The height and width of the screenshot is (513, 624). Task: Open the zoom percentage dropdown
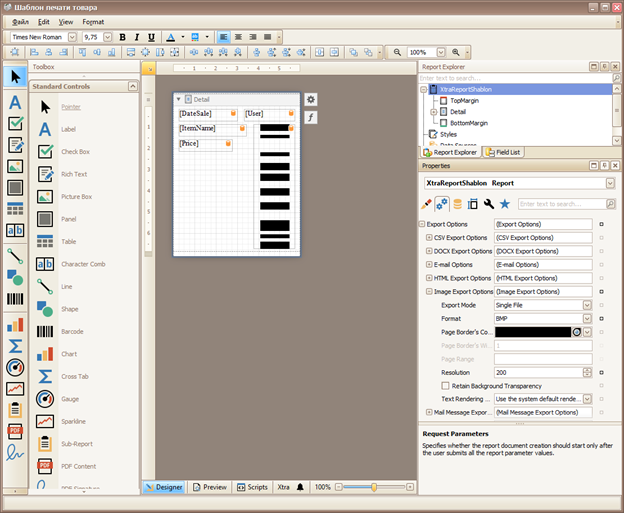coord(441,52)
